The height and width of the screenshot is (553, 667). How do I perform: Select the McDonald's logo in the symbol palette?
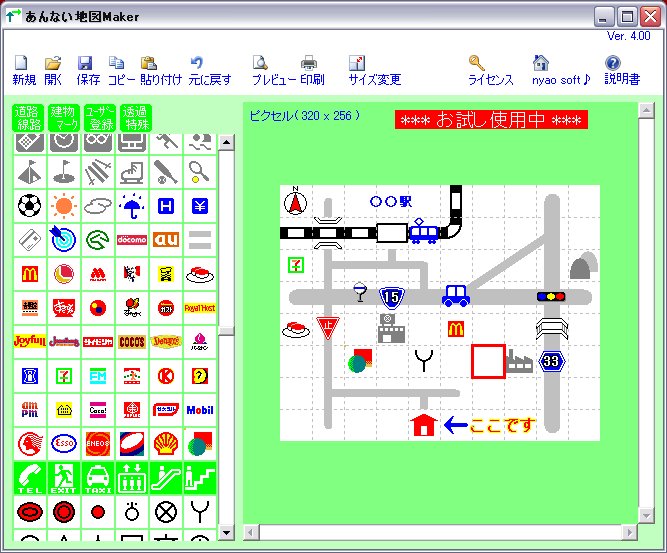pos(30,272)
